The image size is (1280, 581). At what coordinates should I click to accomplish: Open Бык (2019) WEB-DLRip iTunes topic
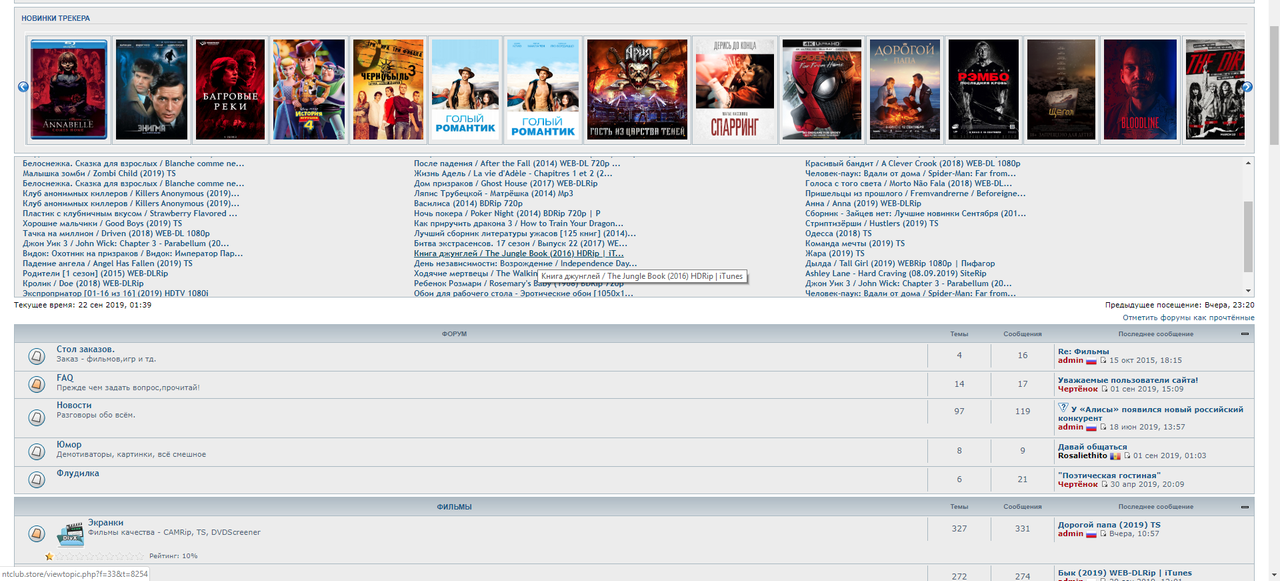click(1125, 573)
